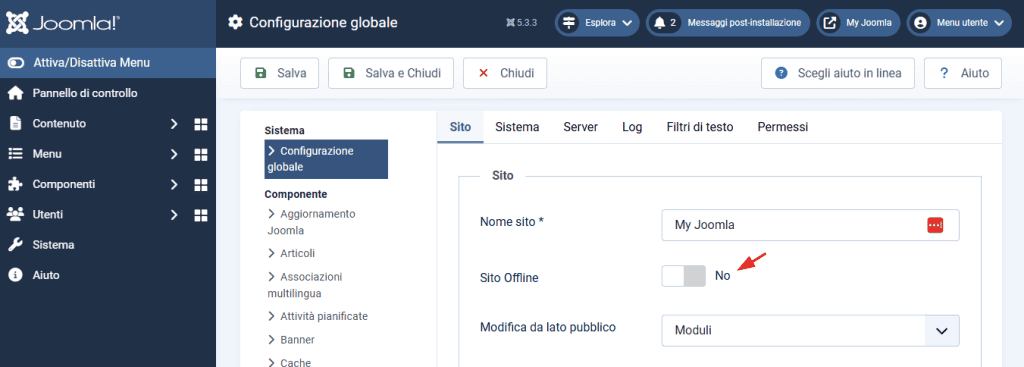This screenshot has width=1024, height=367.
Task: Switch to the Server tab
Action: (581, 127)
